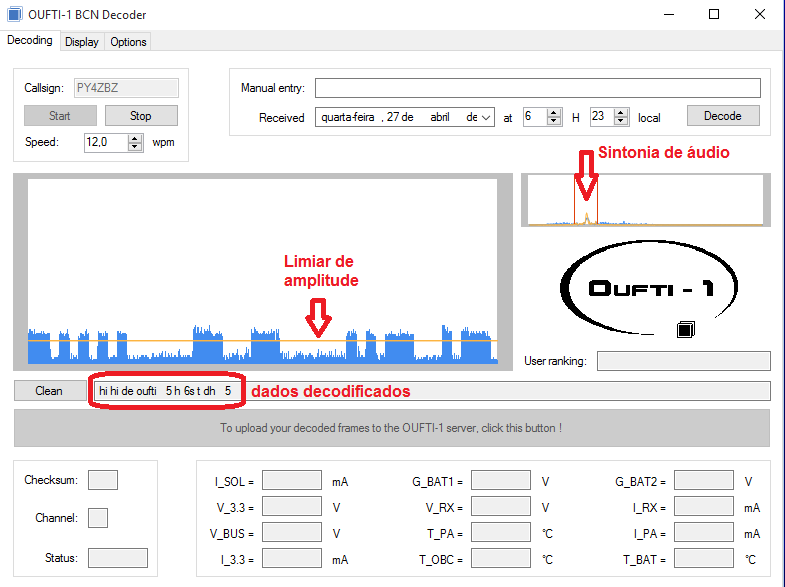Click the Start button
The image size is (785, 587).
[x=60, y=116]
